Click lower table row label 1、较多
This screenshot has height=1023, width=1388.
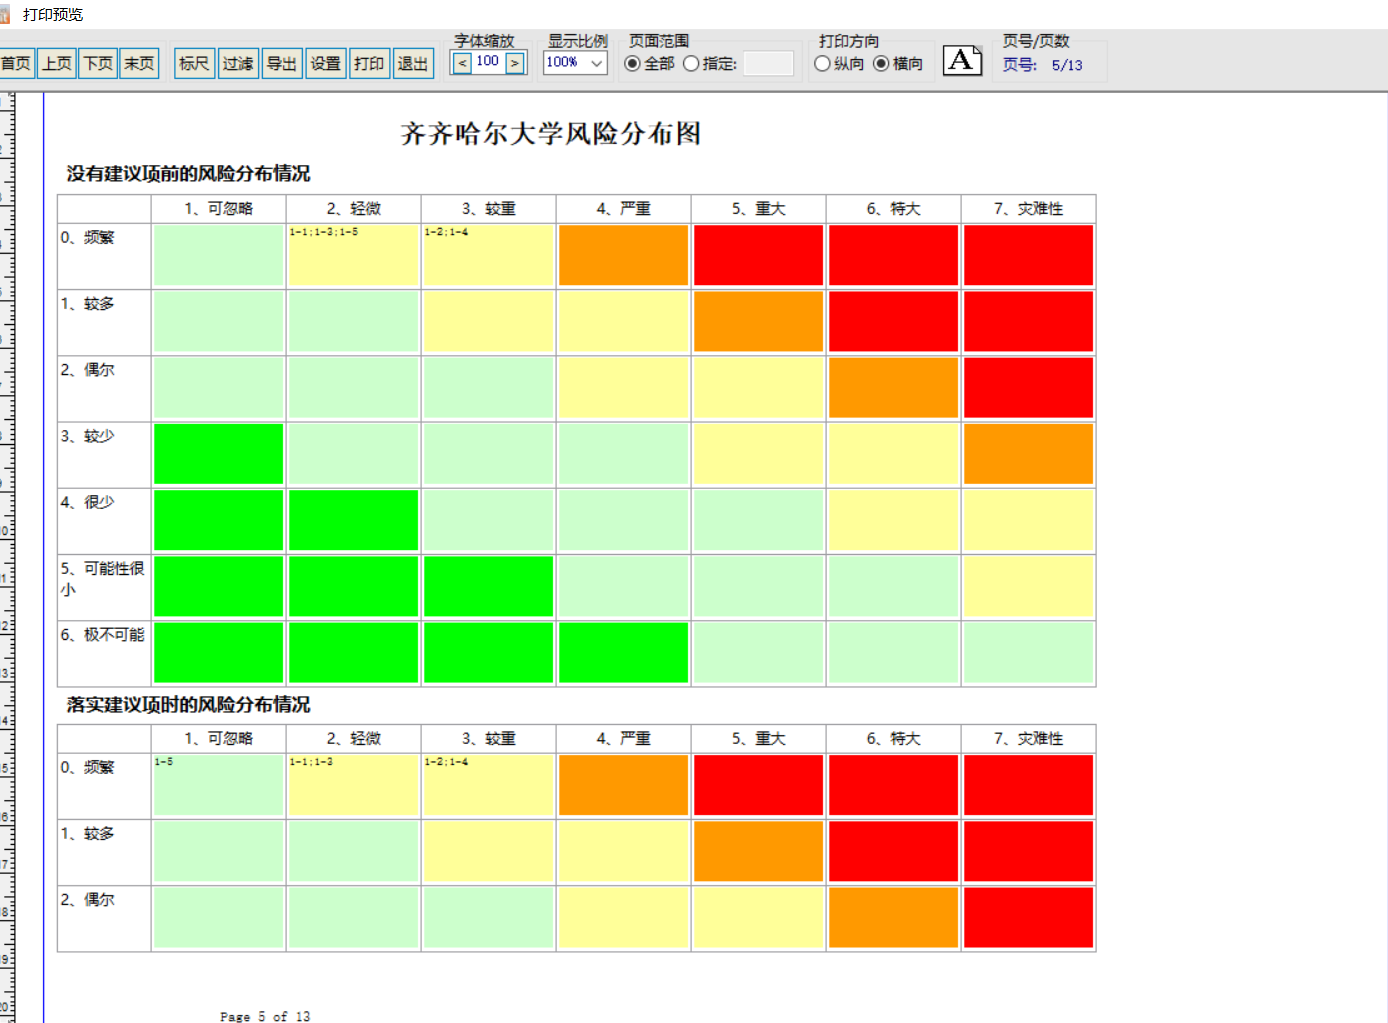(x=104, y=852)
